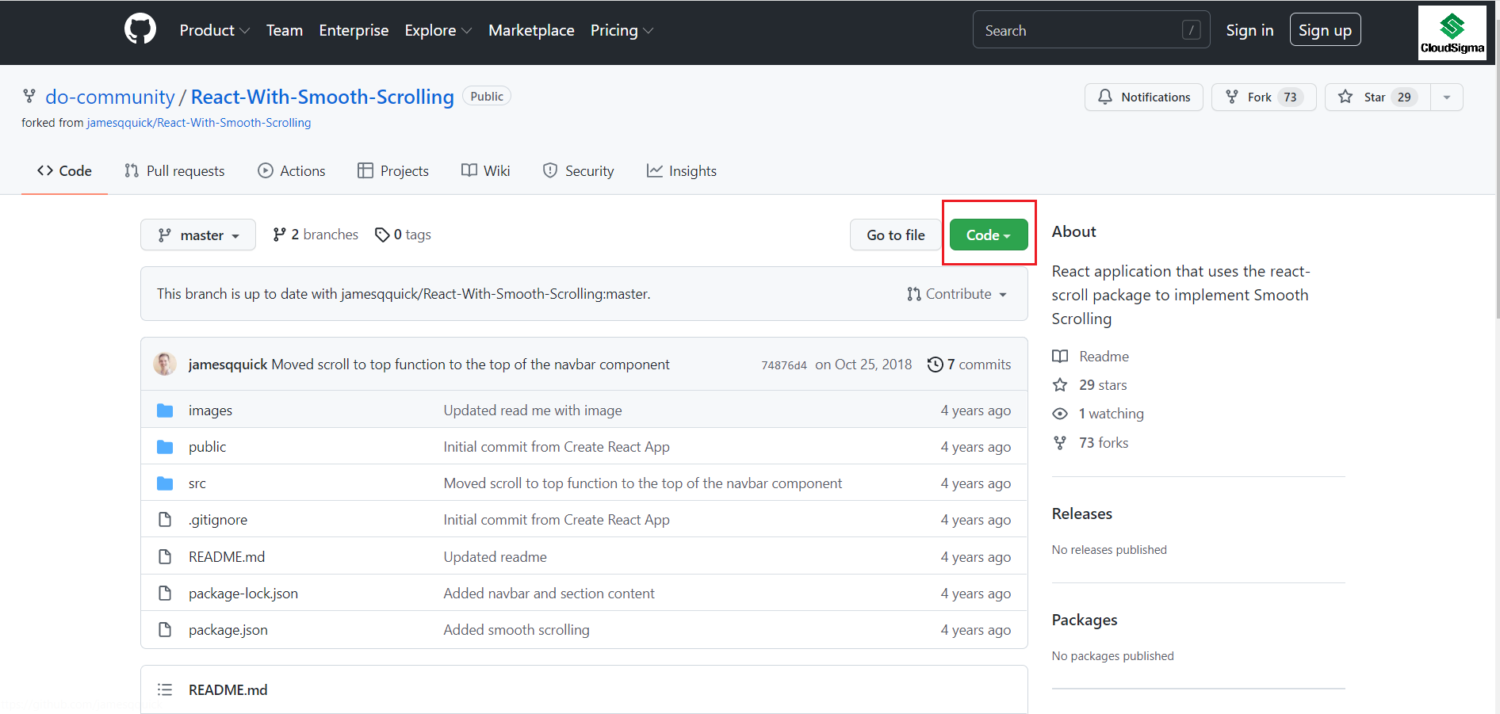Open the green Code dropdown
The height and width of the screenshot is (714, 1500).
[x=988, y=235]
